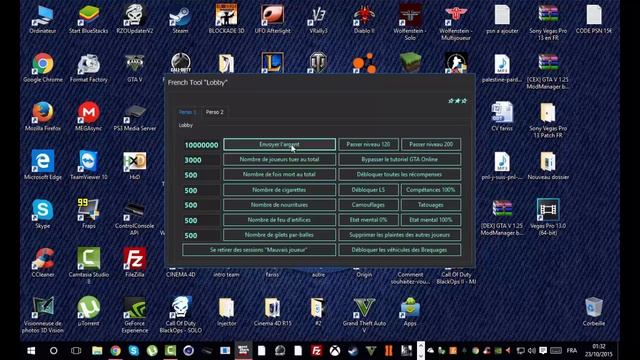640x360 pixels.
Task: Select the ControlConsole API desktop icon
Action: click(x=135, y=217)
